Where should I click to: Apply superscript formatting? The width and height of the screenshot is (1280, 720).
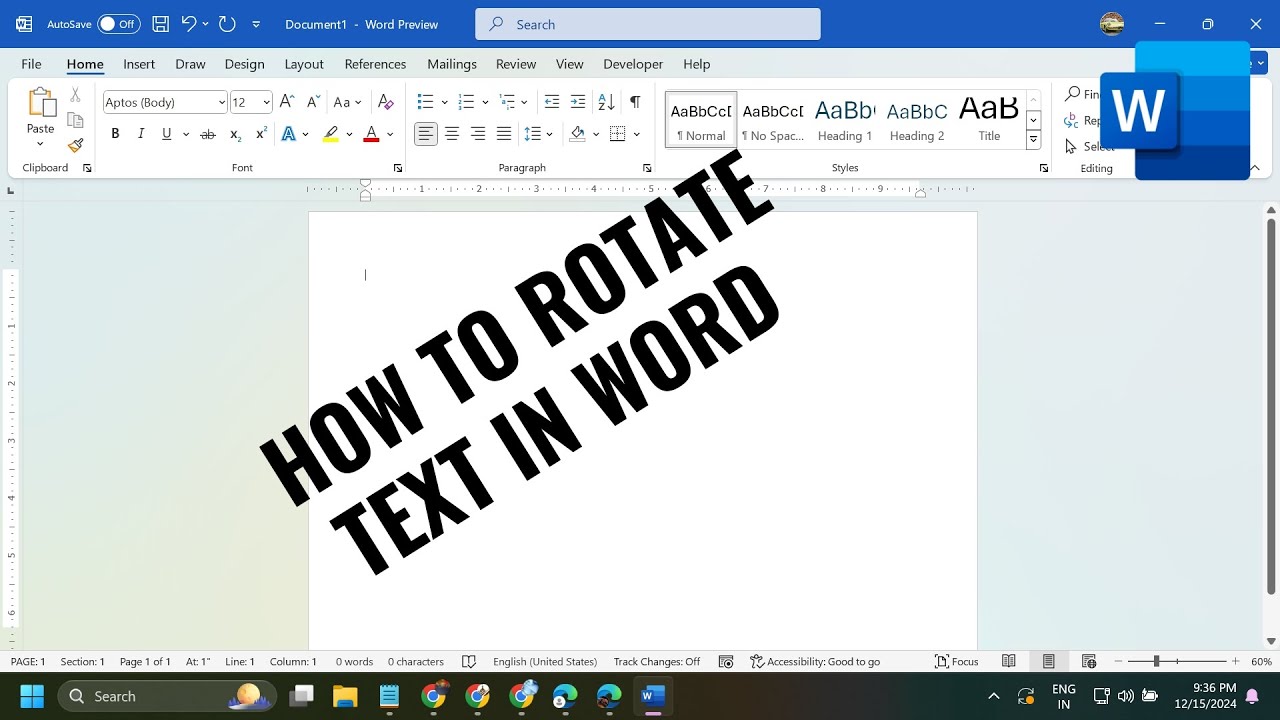pos(261,134)
